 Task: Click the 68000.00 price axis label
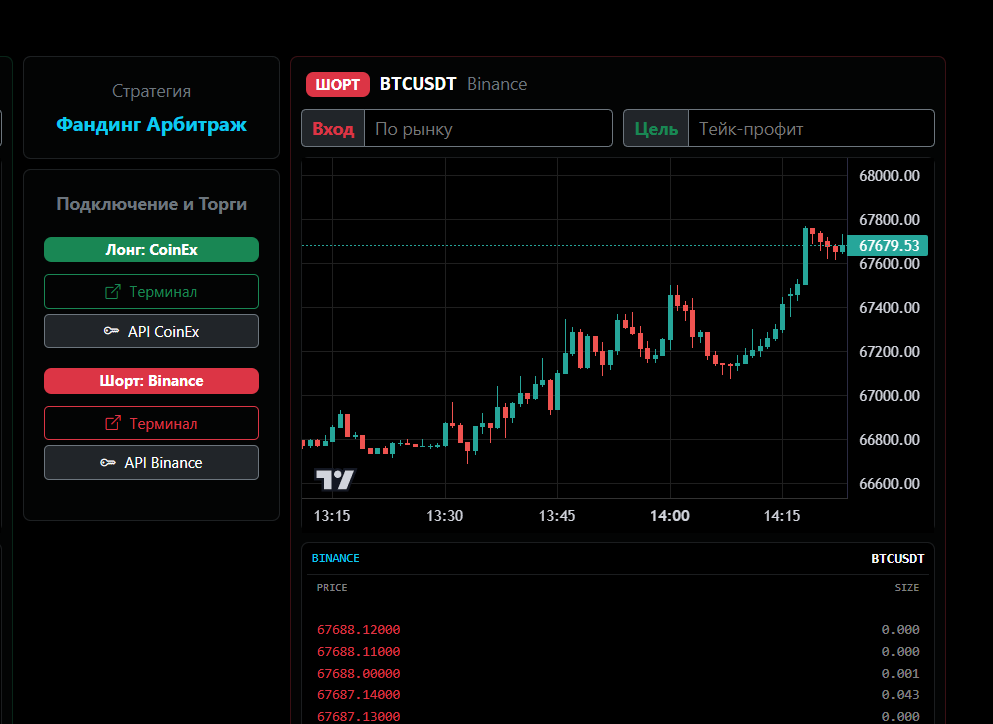click(x=889, y=175)
